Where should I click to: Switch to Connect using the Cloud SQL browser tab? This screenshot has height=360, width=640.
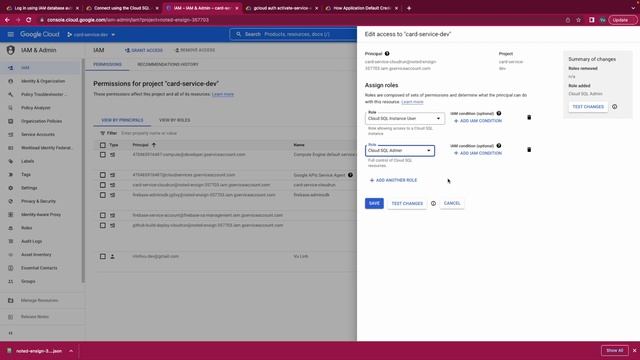(x=122, y=8)
